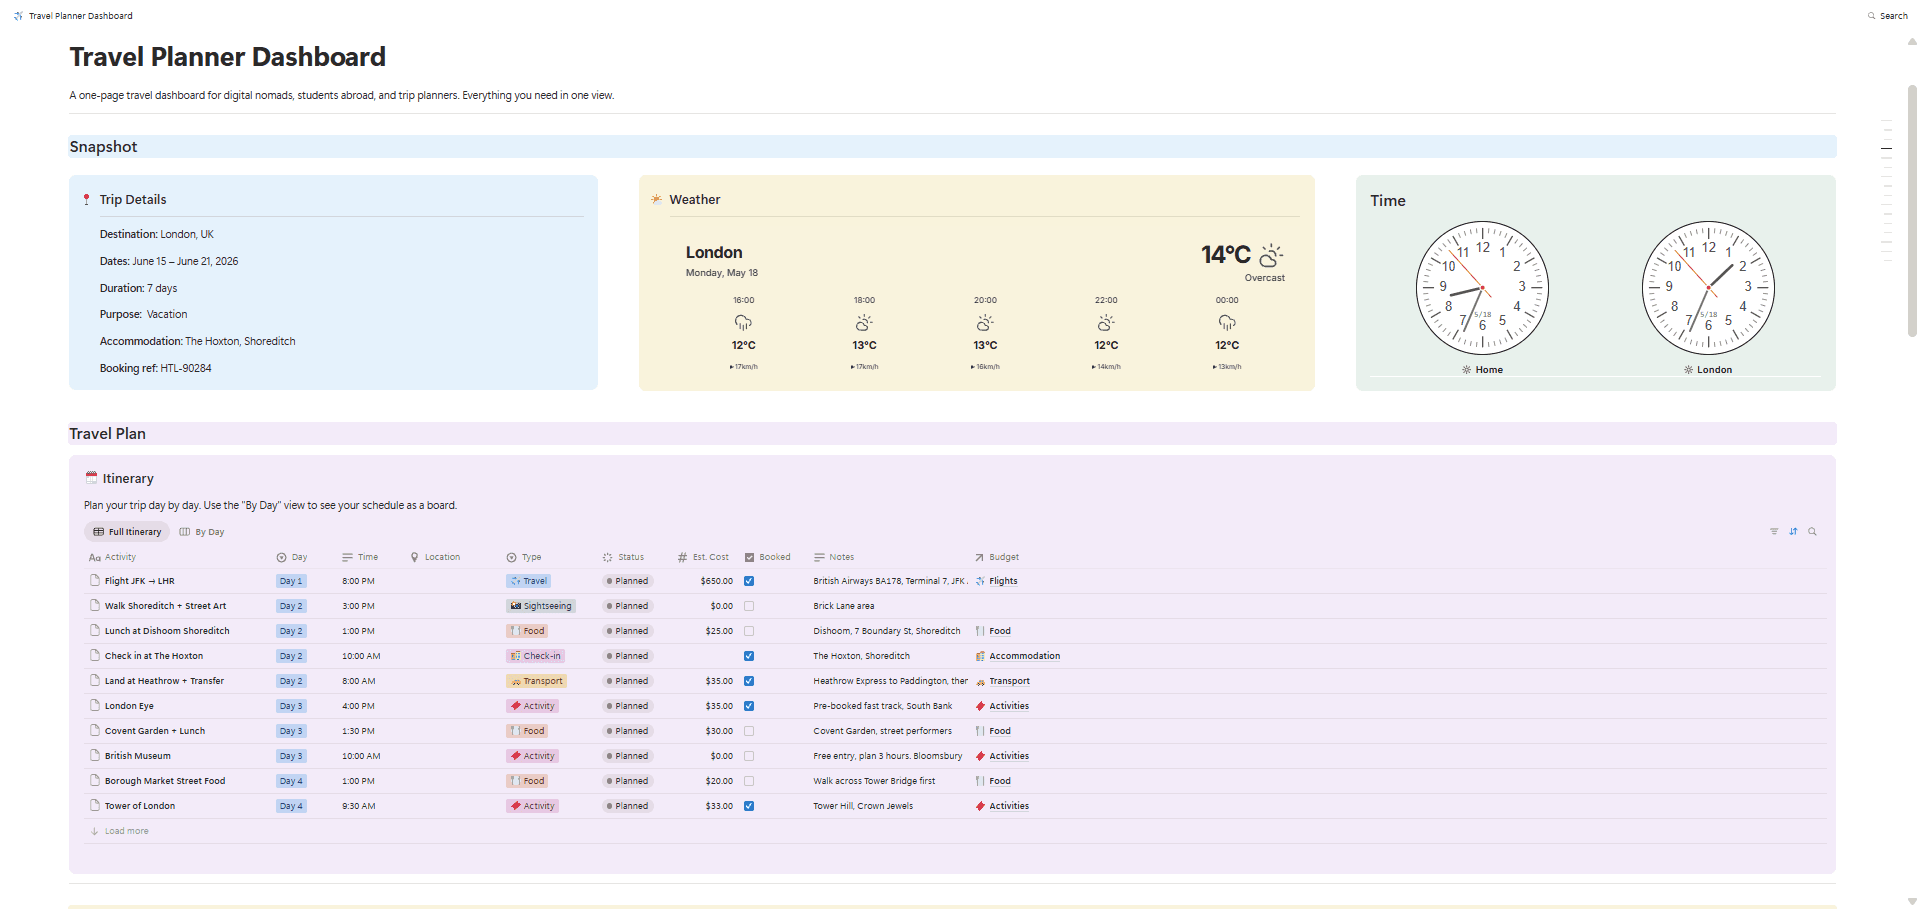This screenshot has height=909, width=1919.
Task: Check Booked for Covent Garden + Lunch
Action: 749,731
